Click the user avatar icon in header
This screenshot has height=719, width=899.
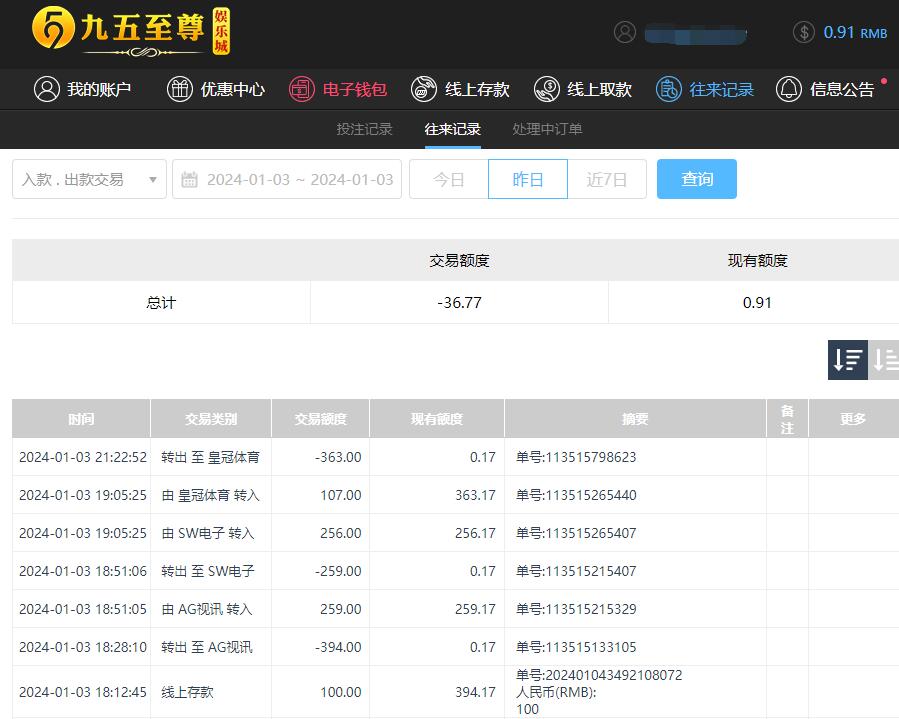(x=625, y=32)
